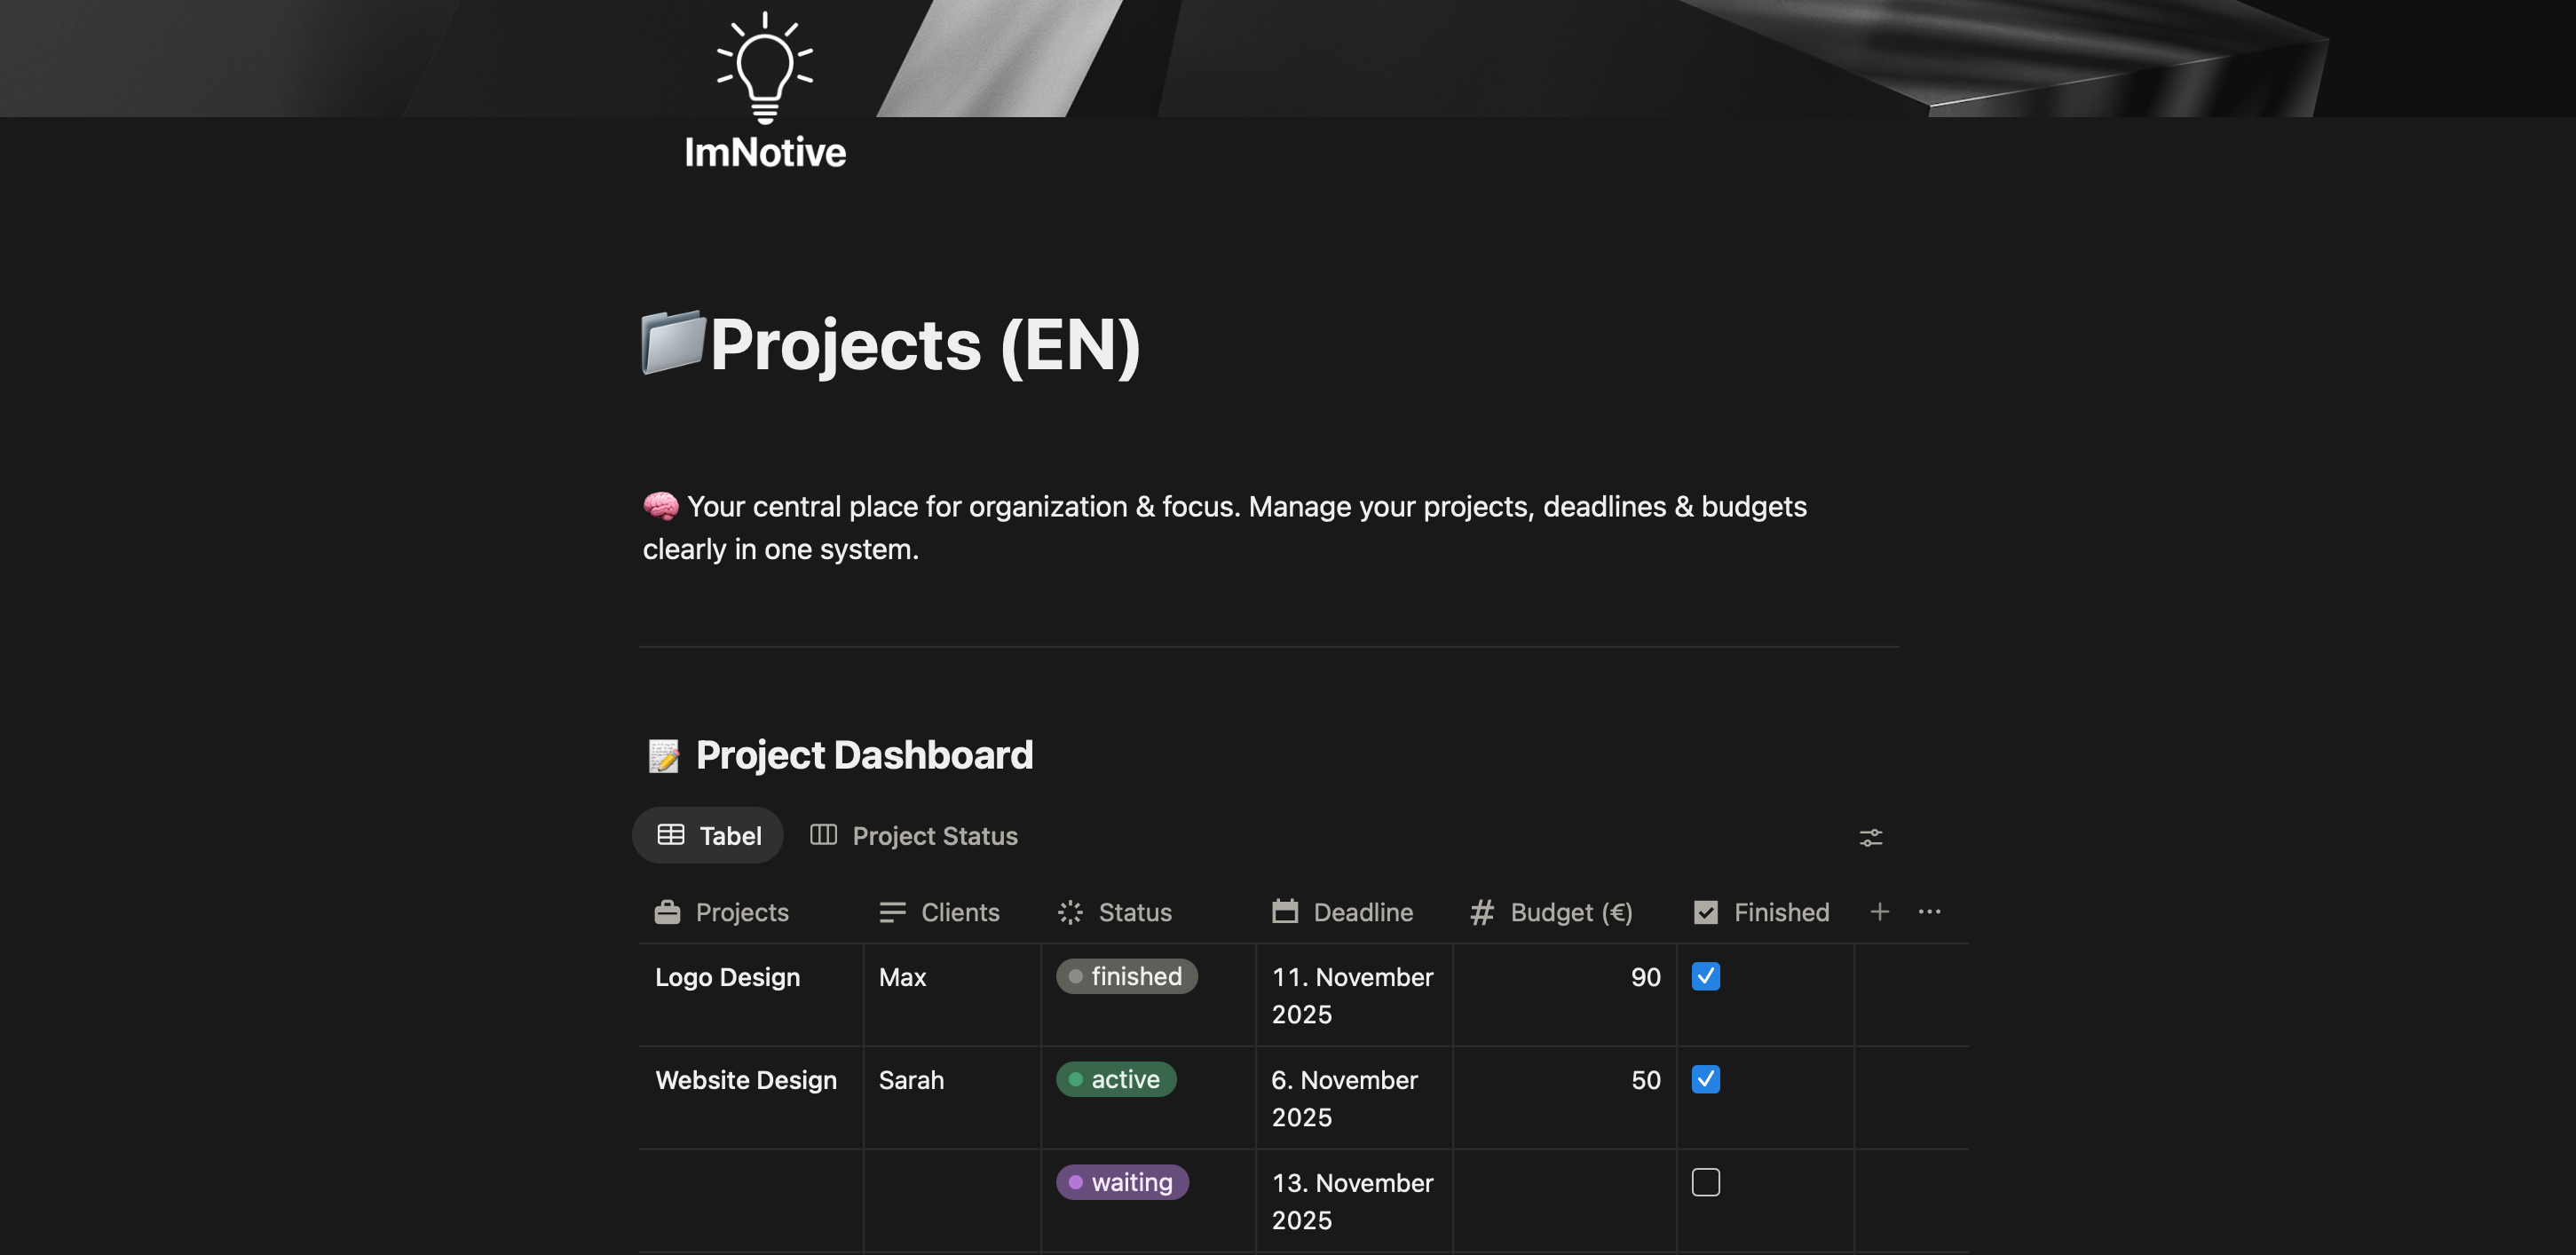Open the Project Dashboard heading
The width and height of the screenshot is (2576, 1255).
864,755
